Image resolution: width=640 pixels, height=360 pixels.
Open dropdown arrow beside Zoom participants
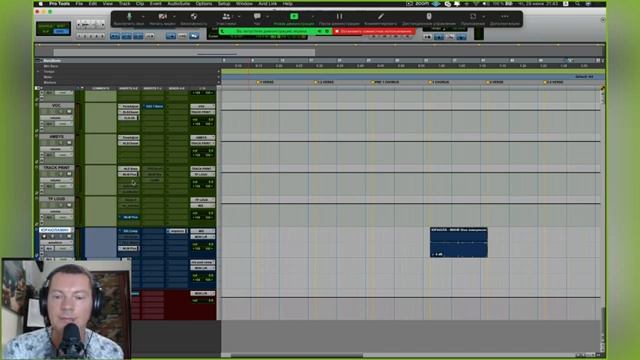click(239, 17)
